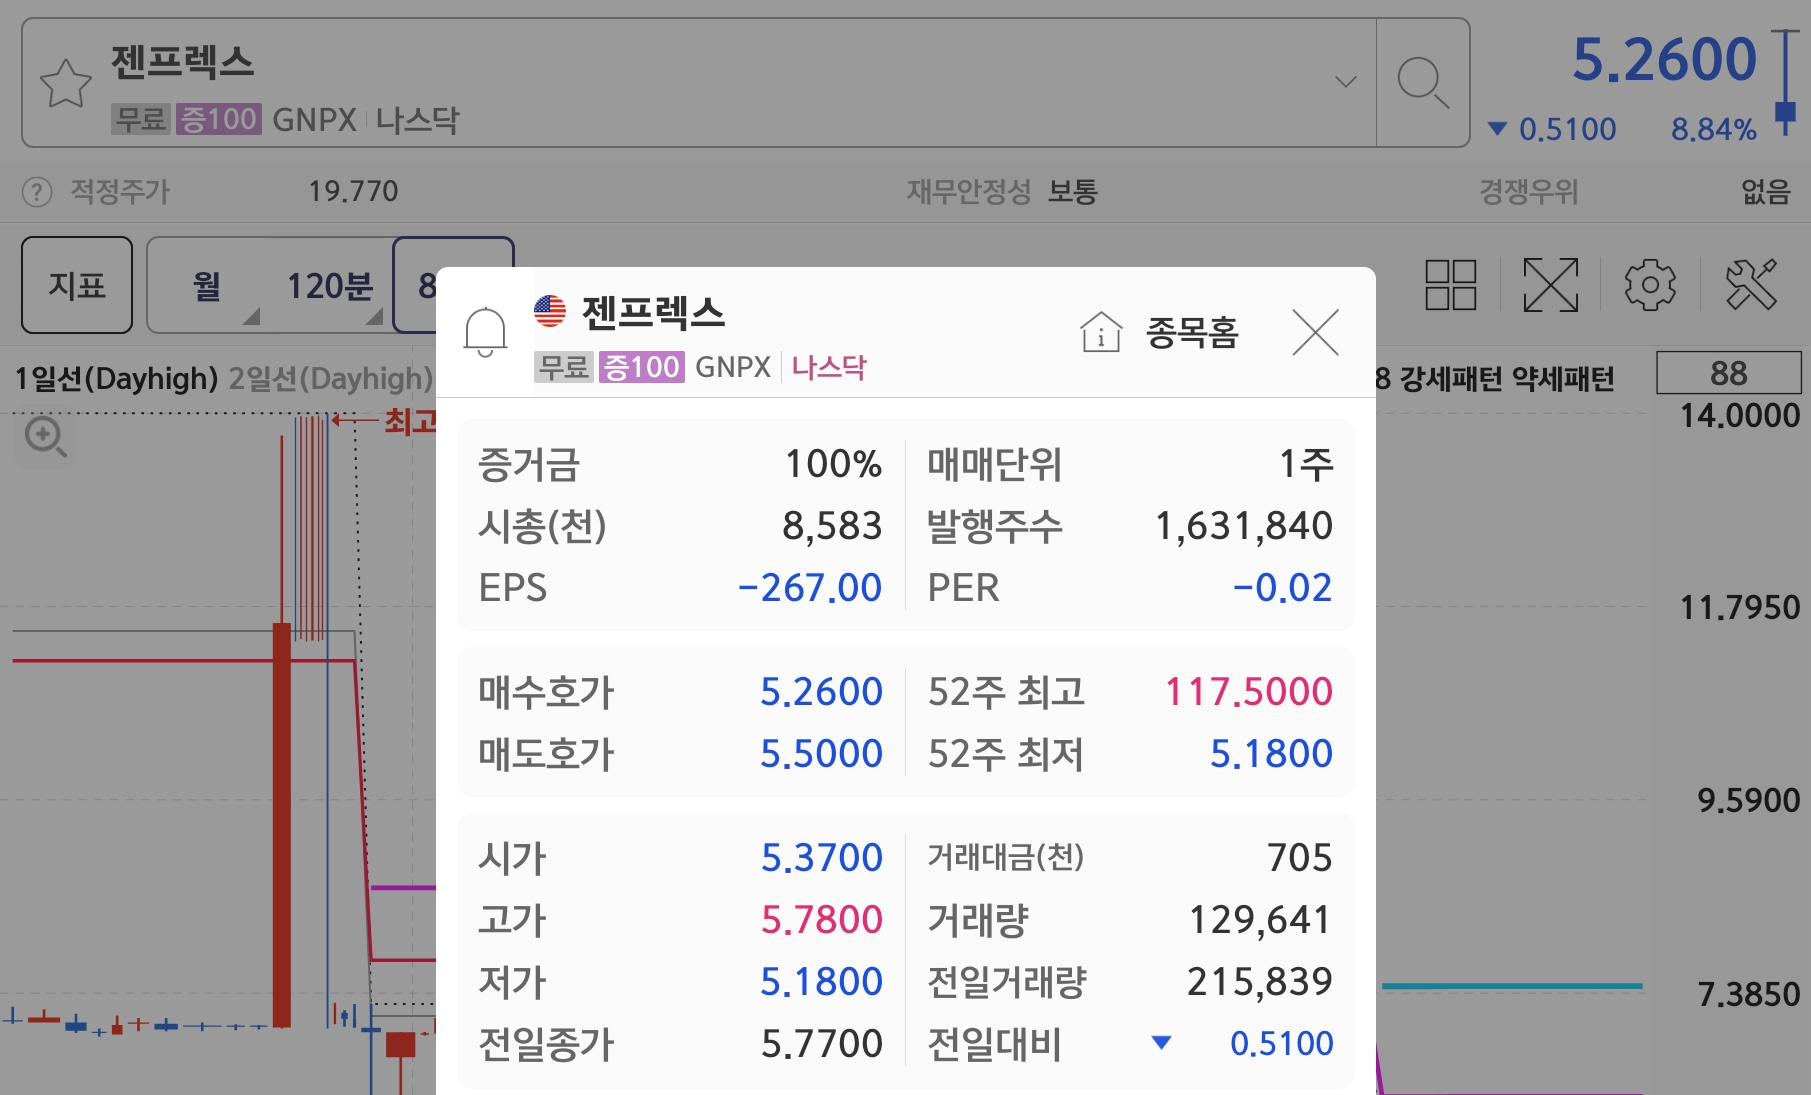Click 1일선(Dayhigh) indicator legend
The height and width of the screenshot is (1095, 1811).
click(116, 379)
